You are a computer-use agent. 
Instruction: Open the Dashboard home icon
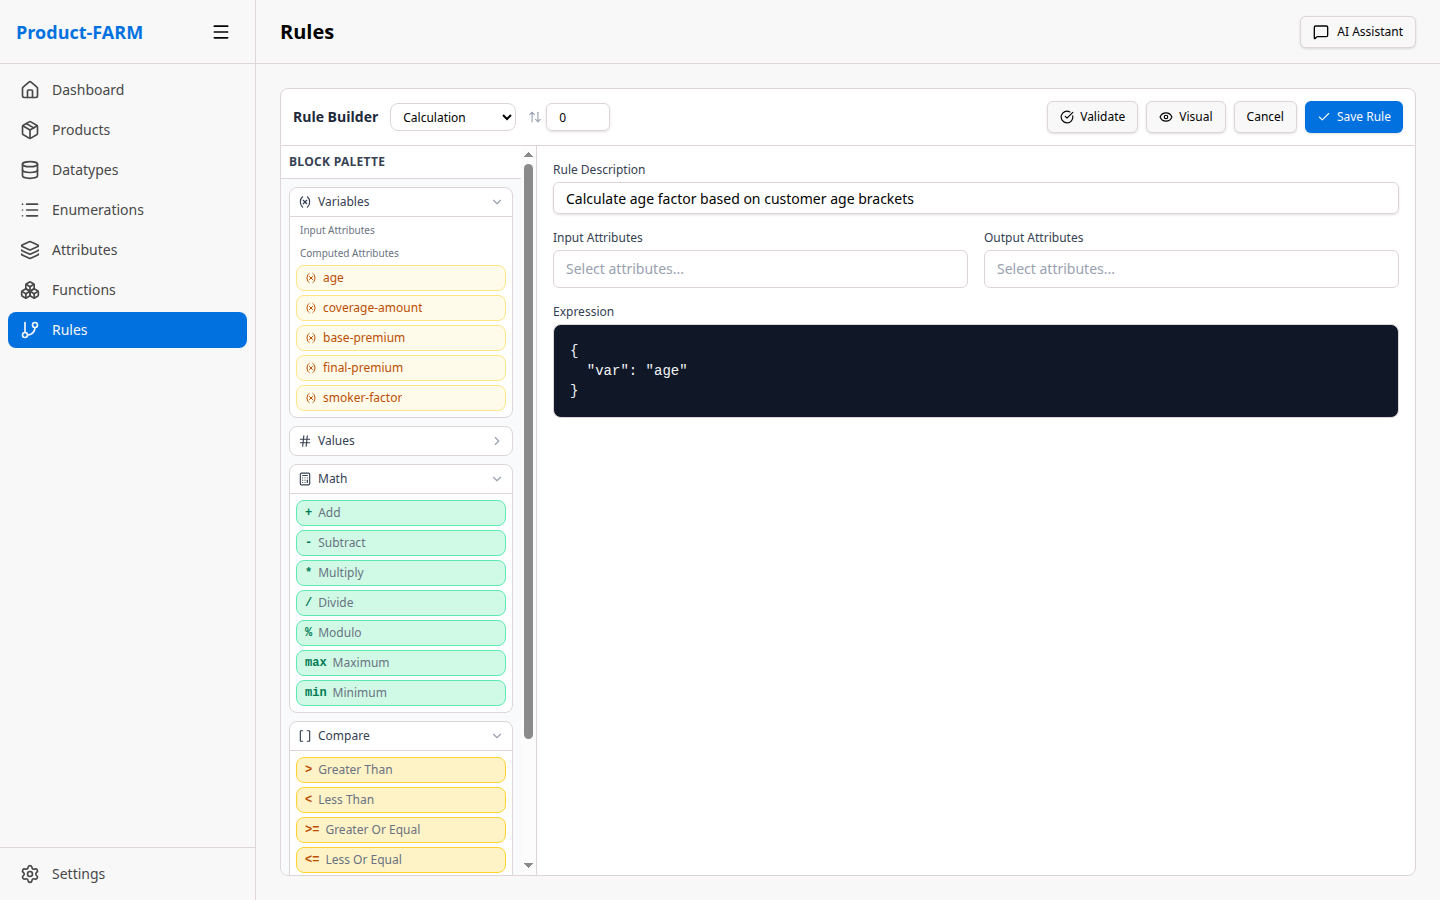(x=31, y=89)
